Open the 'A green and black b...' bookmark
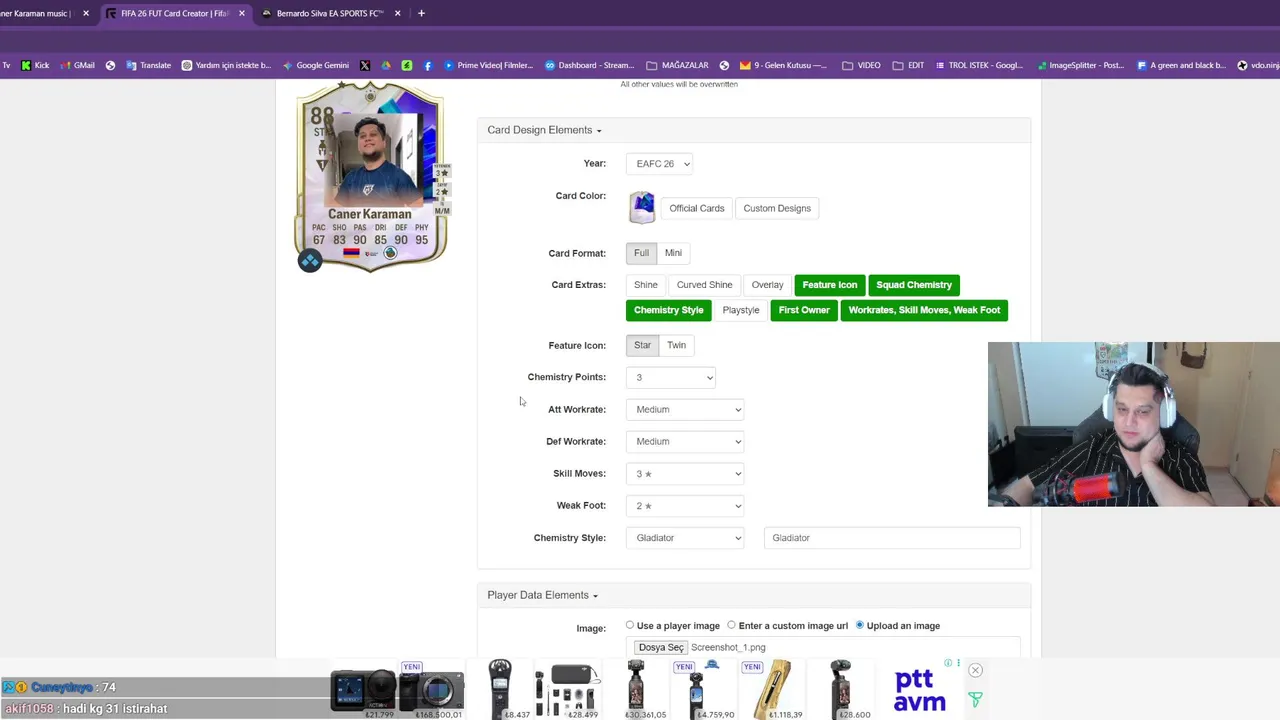 tap(1181, 65)
